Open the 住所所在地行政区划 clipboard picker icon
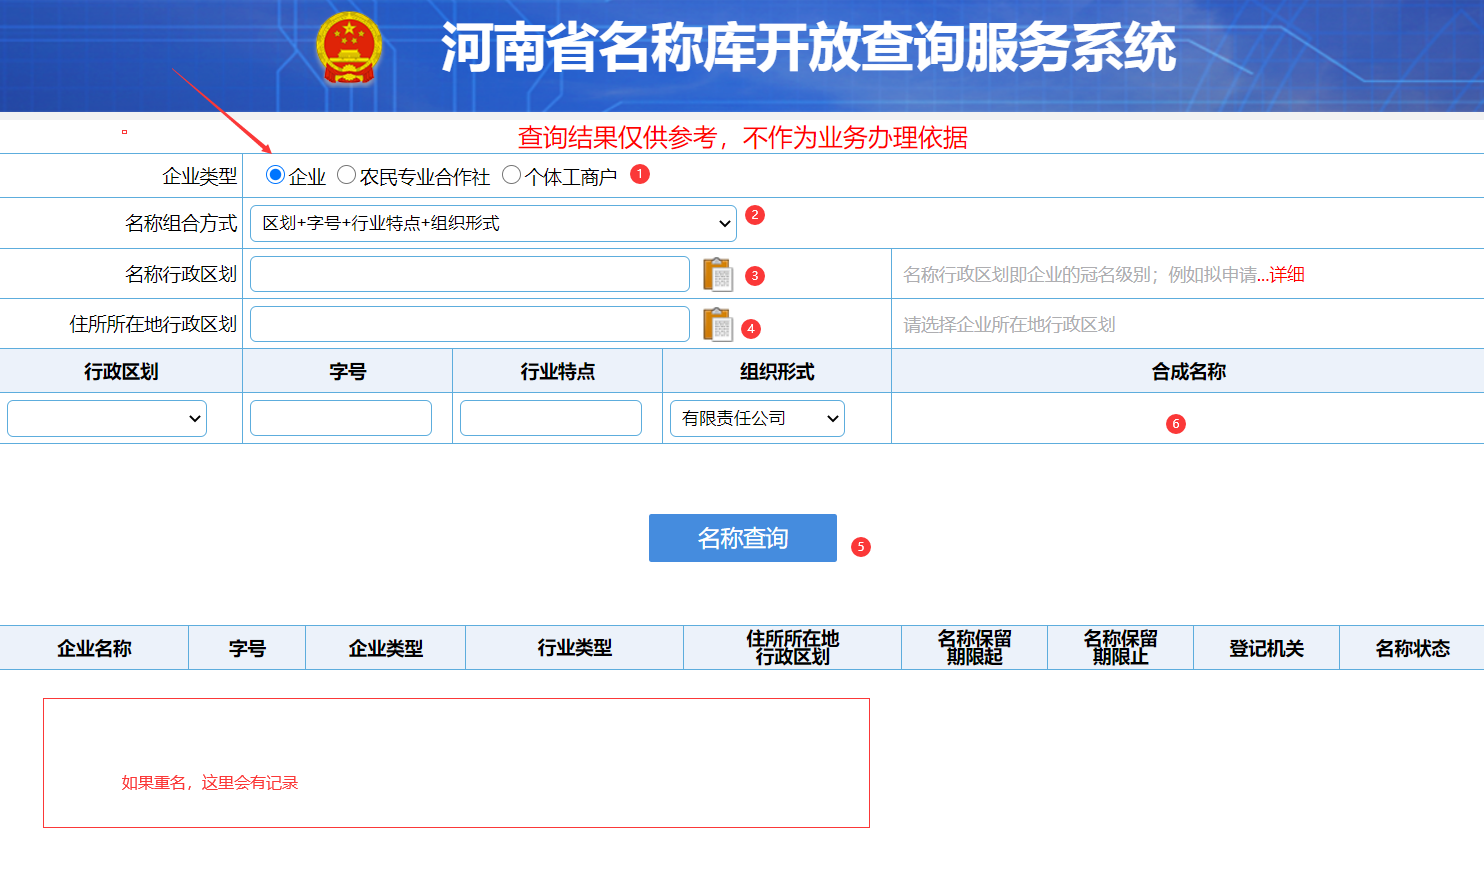 718,324
